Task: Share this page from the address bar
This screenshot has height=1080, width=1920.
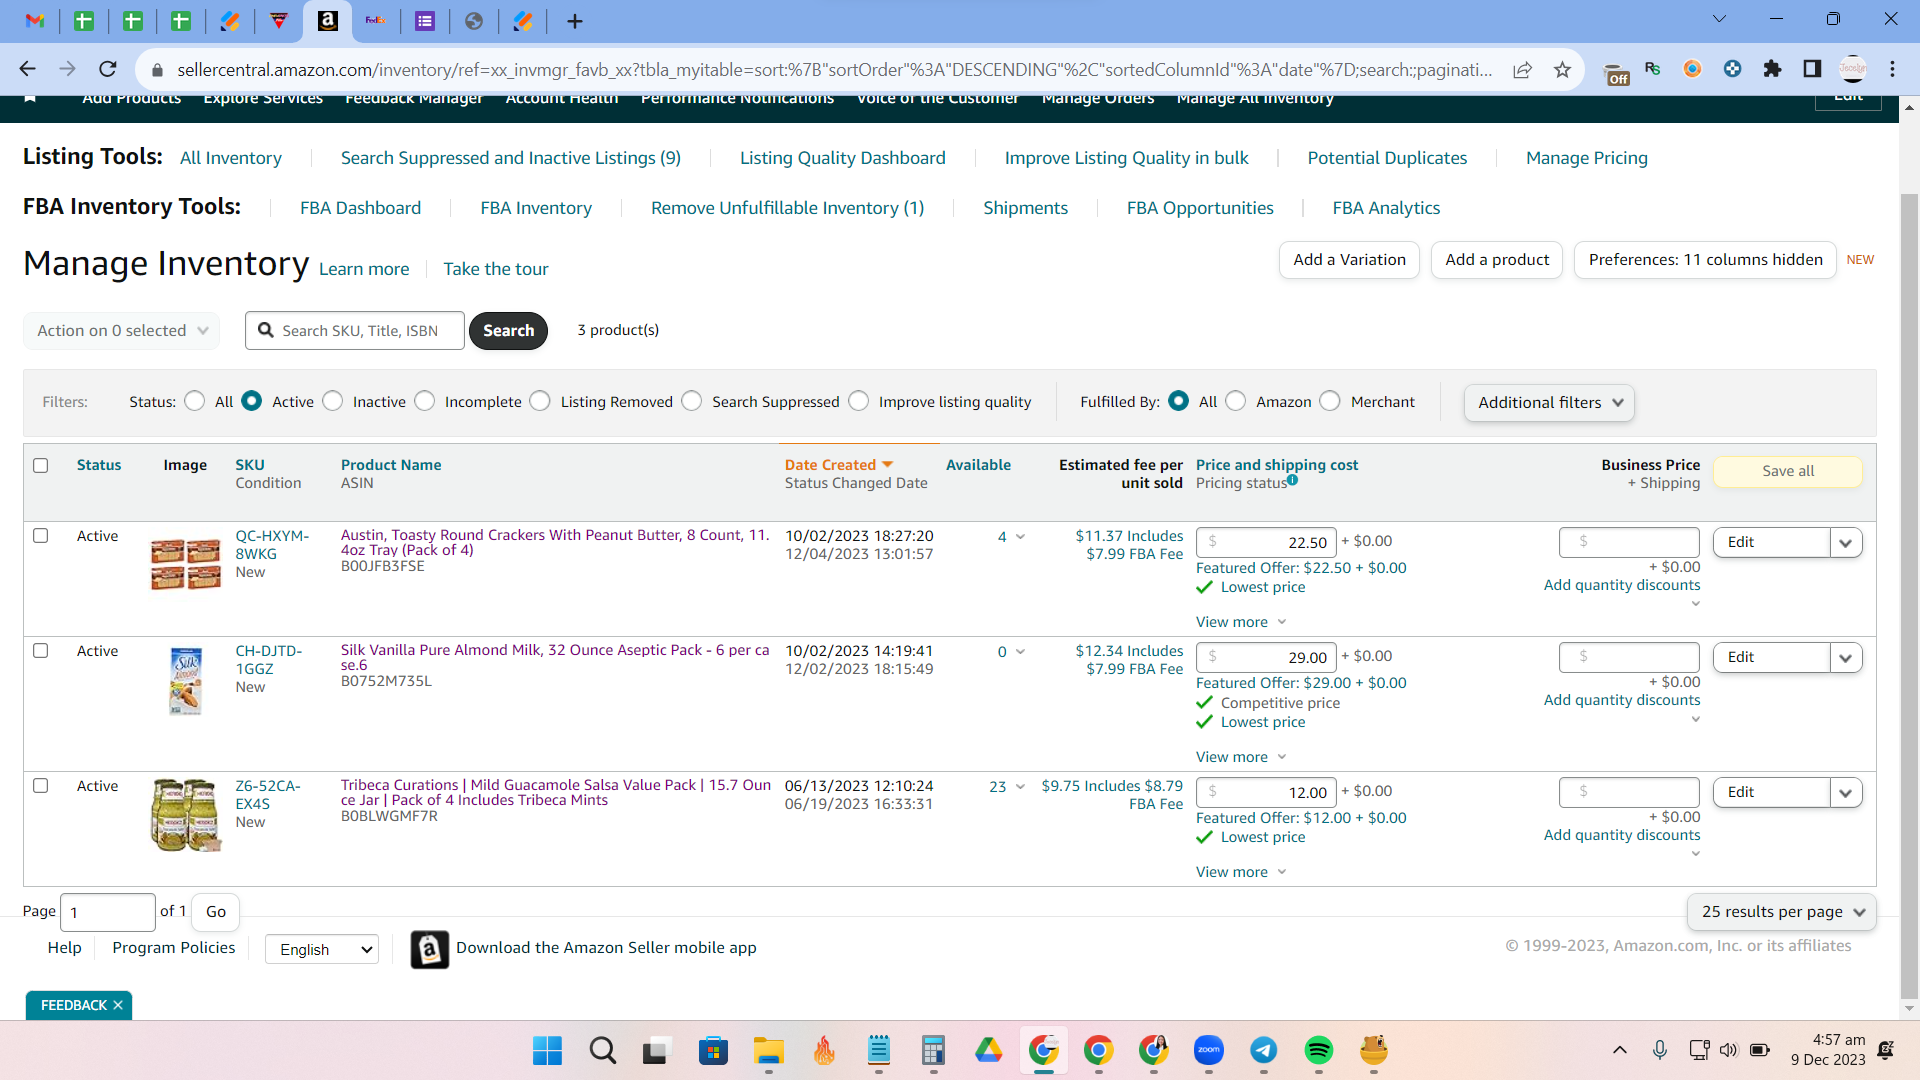Action: (x=1522, y=69)
